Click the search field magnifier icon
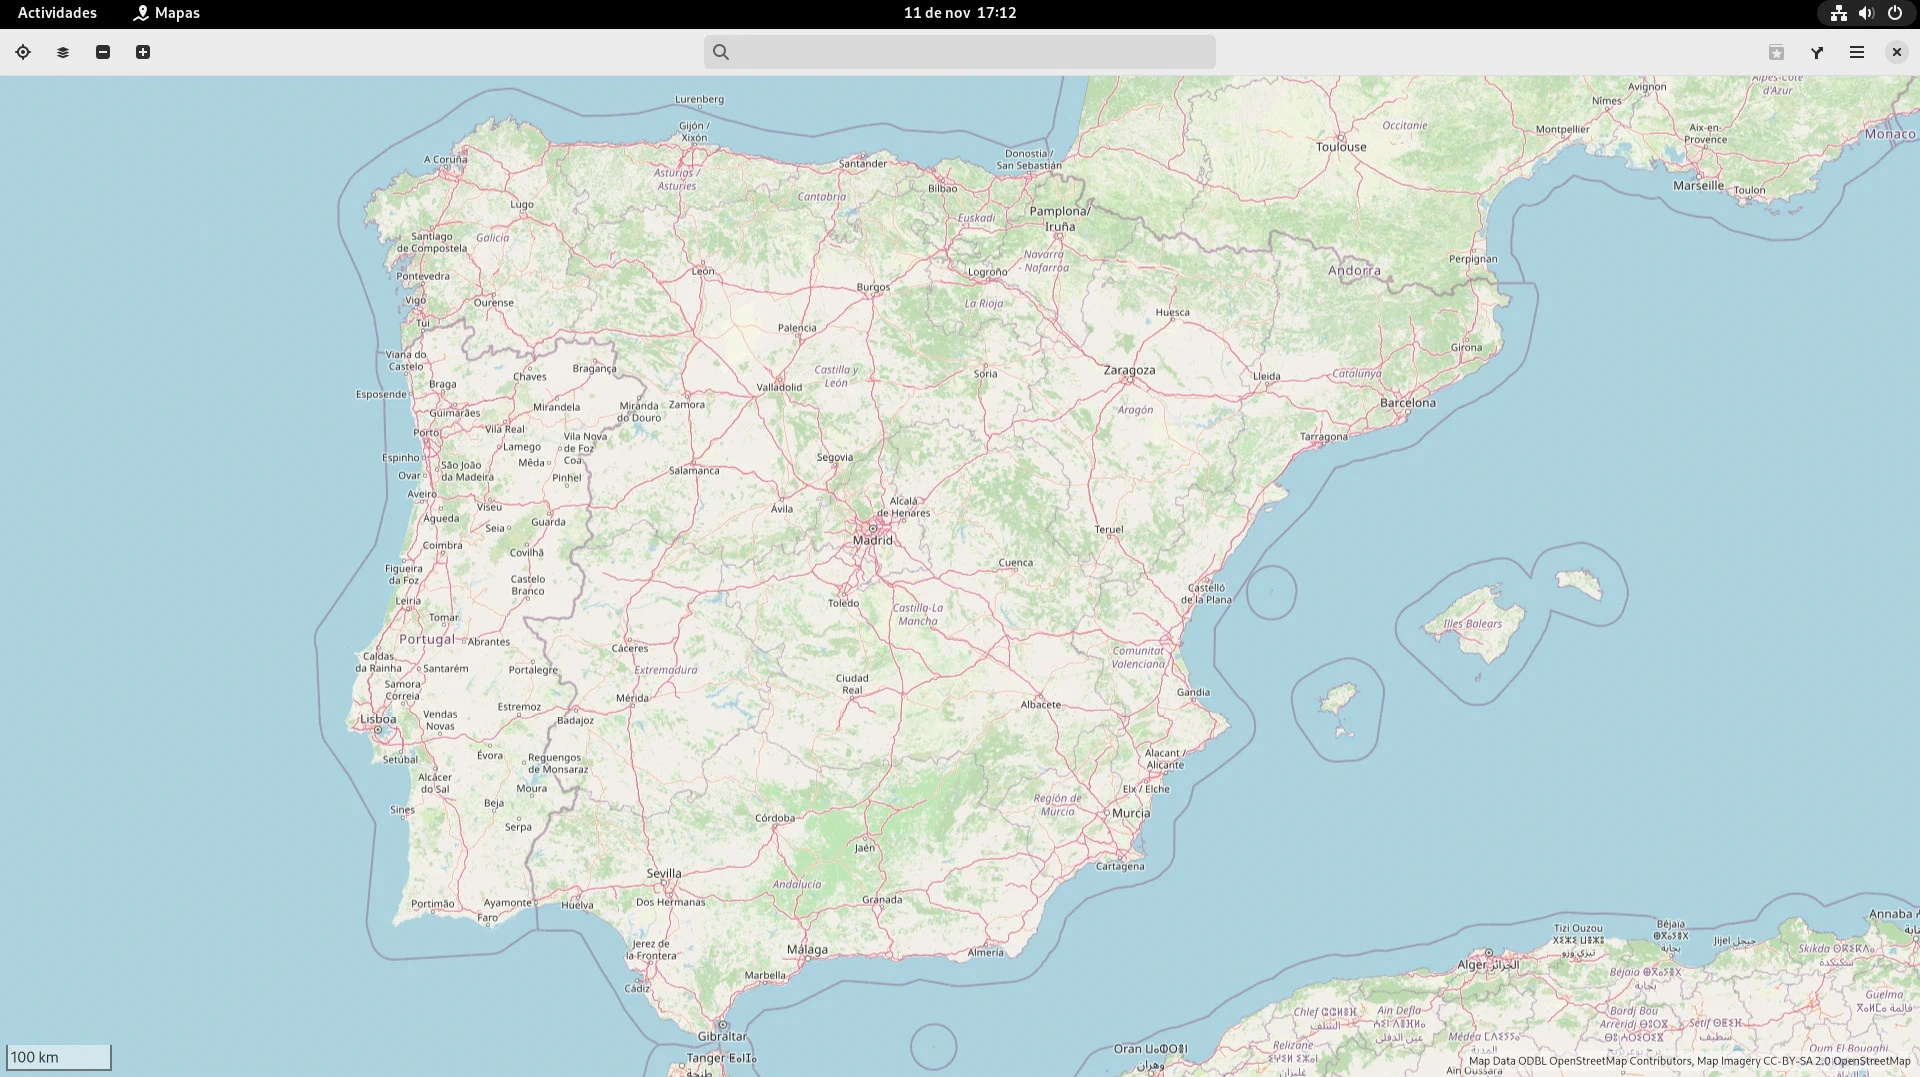 tap(721, 52)
